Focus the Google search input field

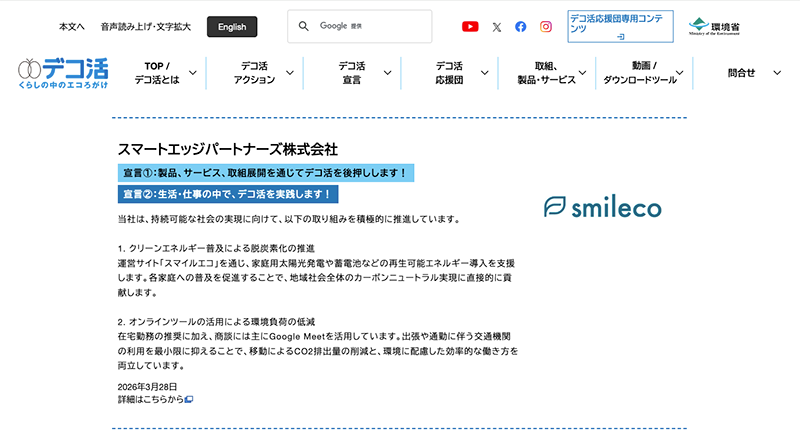[360, 27]
